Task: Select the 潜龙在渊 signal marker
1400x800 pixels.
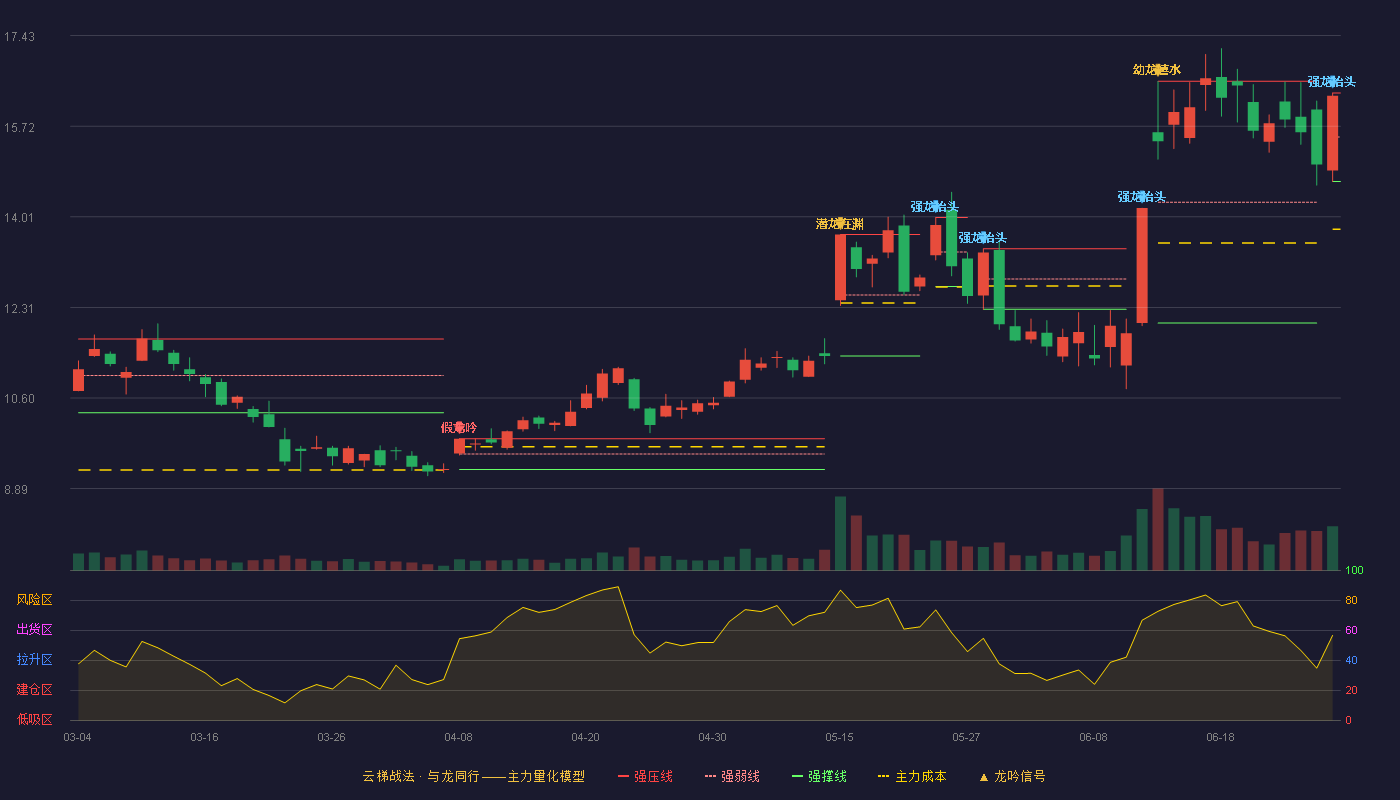Action: [840, 223]
